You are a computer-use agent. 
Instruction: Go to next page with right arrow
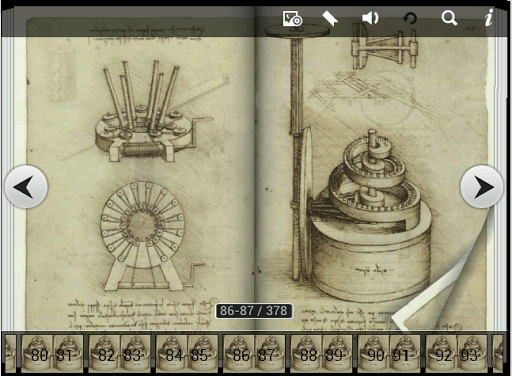(482, 187)
